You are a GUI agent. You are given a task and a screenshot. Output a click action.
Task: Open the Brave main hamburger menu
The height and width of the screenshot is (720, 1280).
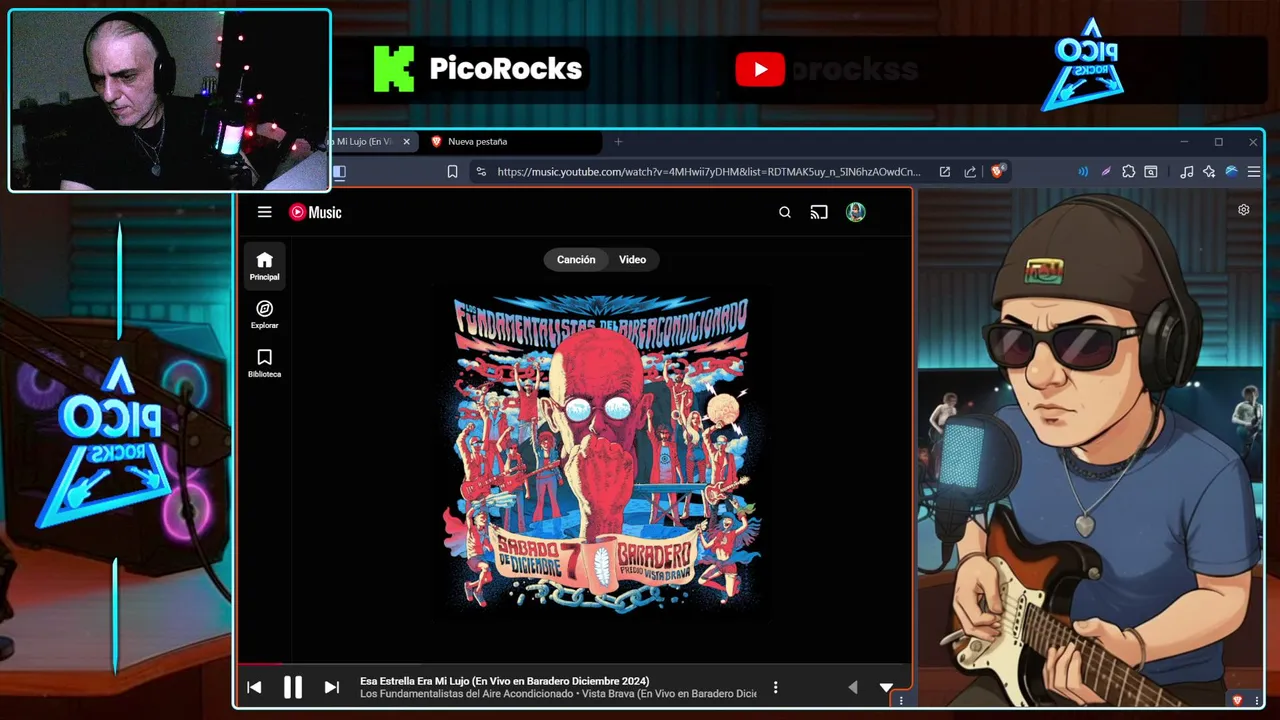1254,172
